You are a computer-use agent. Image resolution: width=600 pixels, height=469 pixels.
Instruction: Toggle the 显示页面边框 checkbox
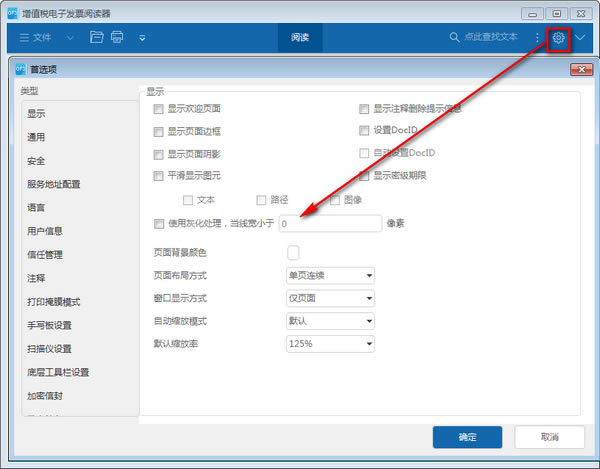click(158, 132)
